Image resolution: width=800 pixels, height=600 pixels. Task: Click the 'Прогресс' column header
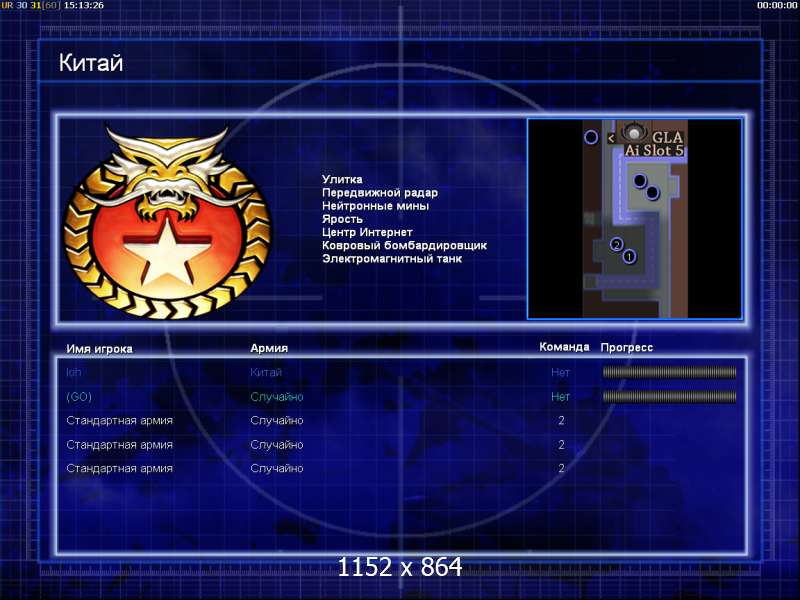click(x=627, y=347)
